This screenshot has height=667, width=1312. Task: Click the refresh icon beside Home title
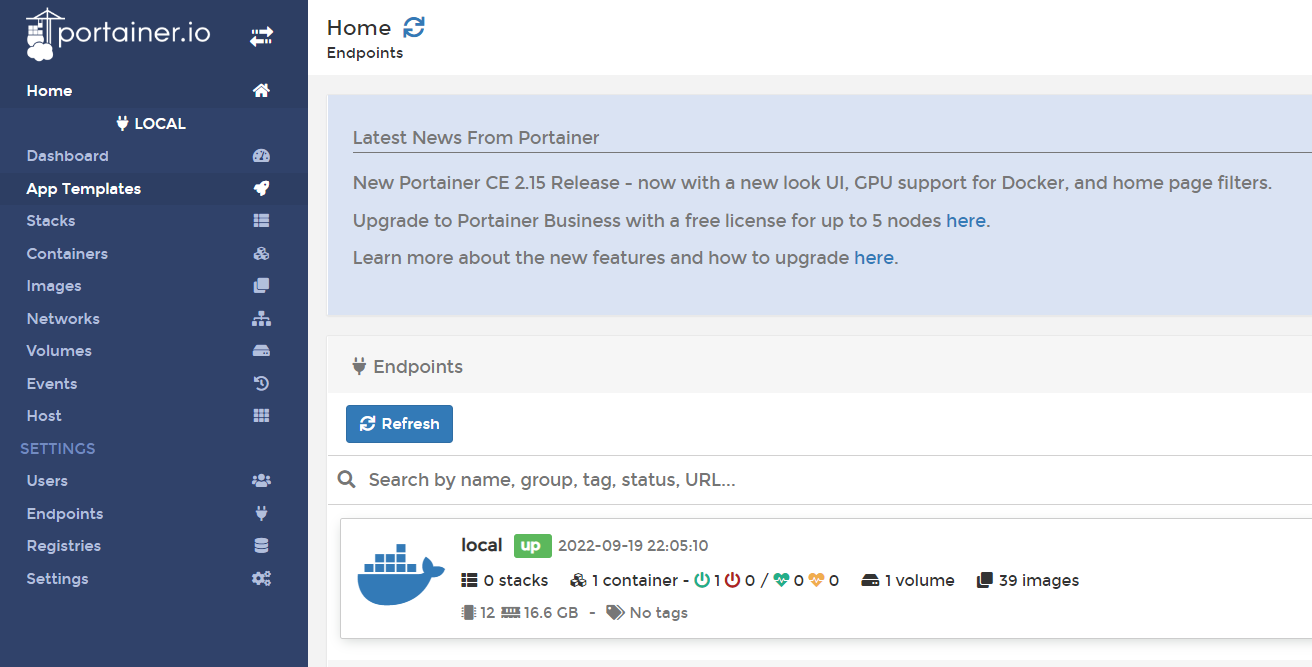click(x=414, y=28)
